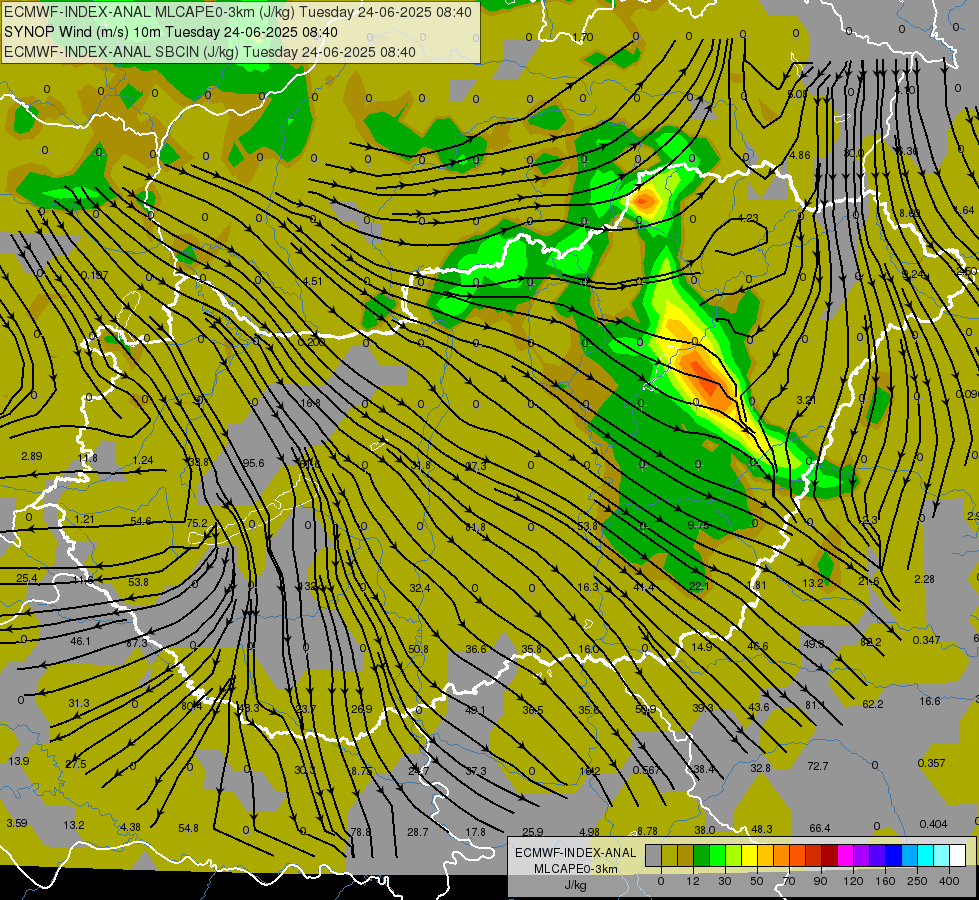Click the map value 75.2
Screen dimensions: 979x900
(x=197, y=523)
